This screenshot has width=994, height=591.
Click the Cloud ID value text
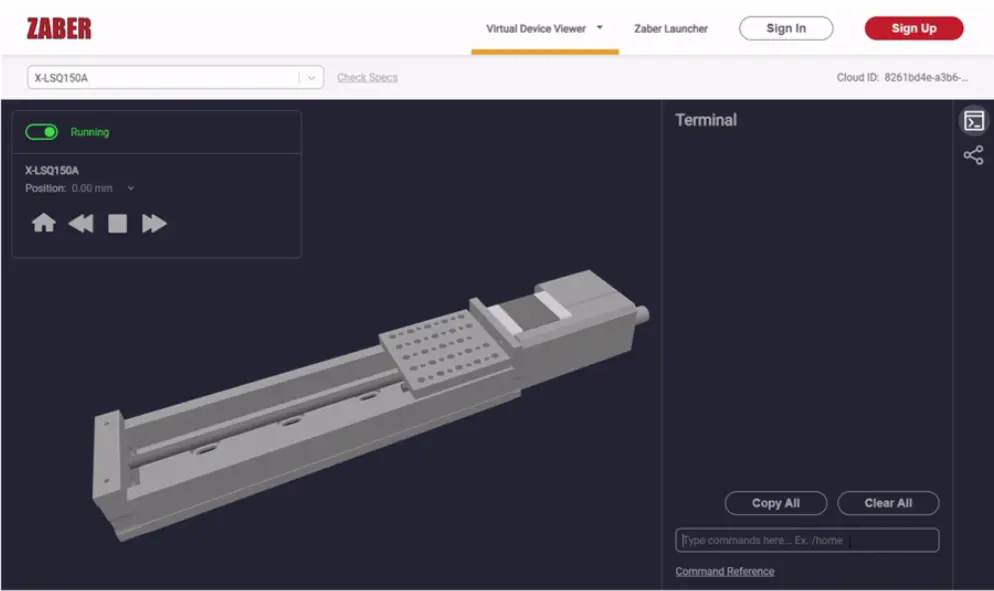coord(926,77)
